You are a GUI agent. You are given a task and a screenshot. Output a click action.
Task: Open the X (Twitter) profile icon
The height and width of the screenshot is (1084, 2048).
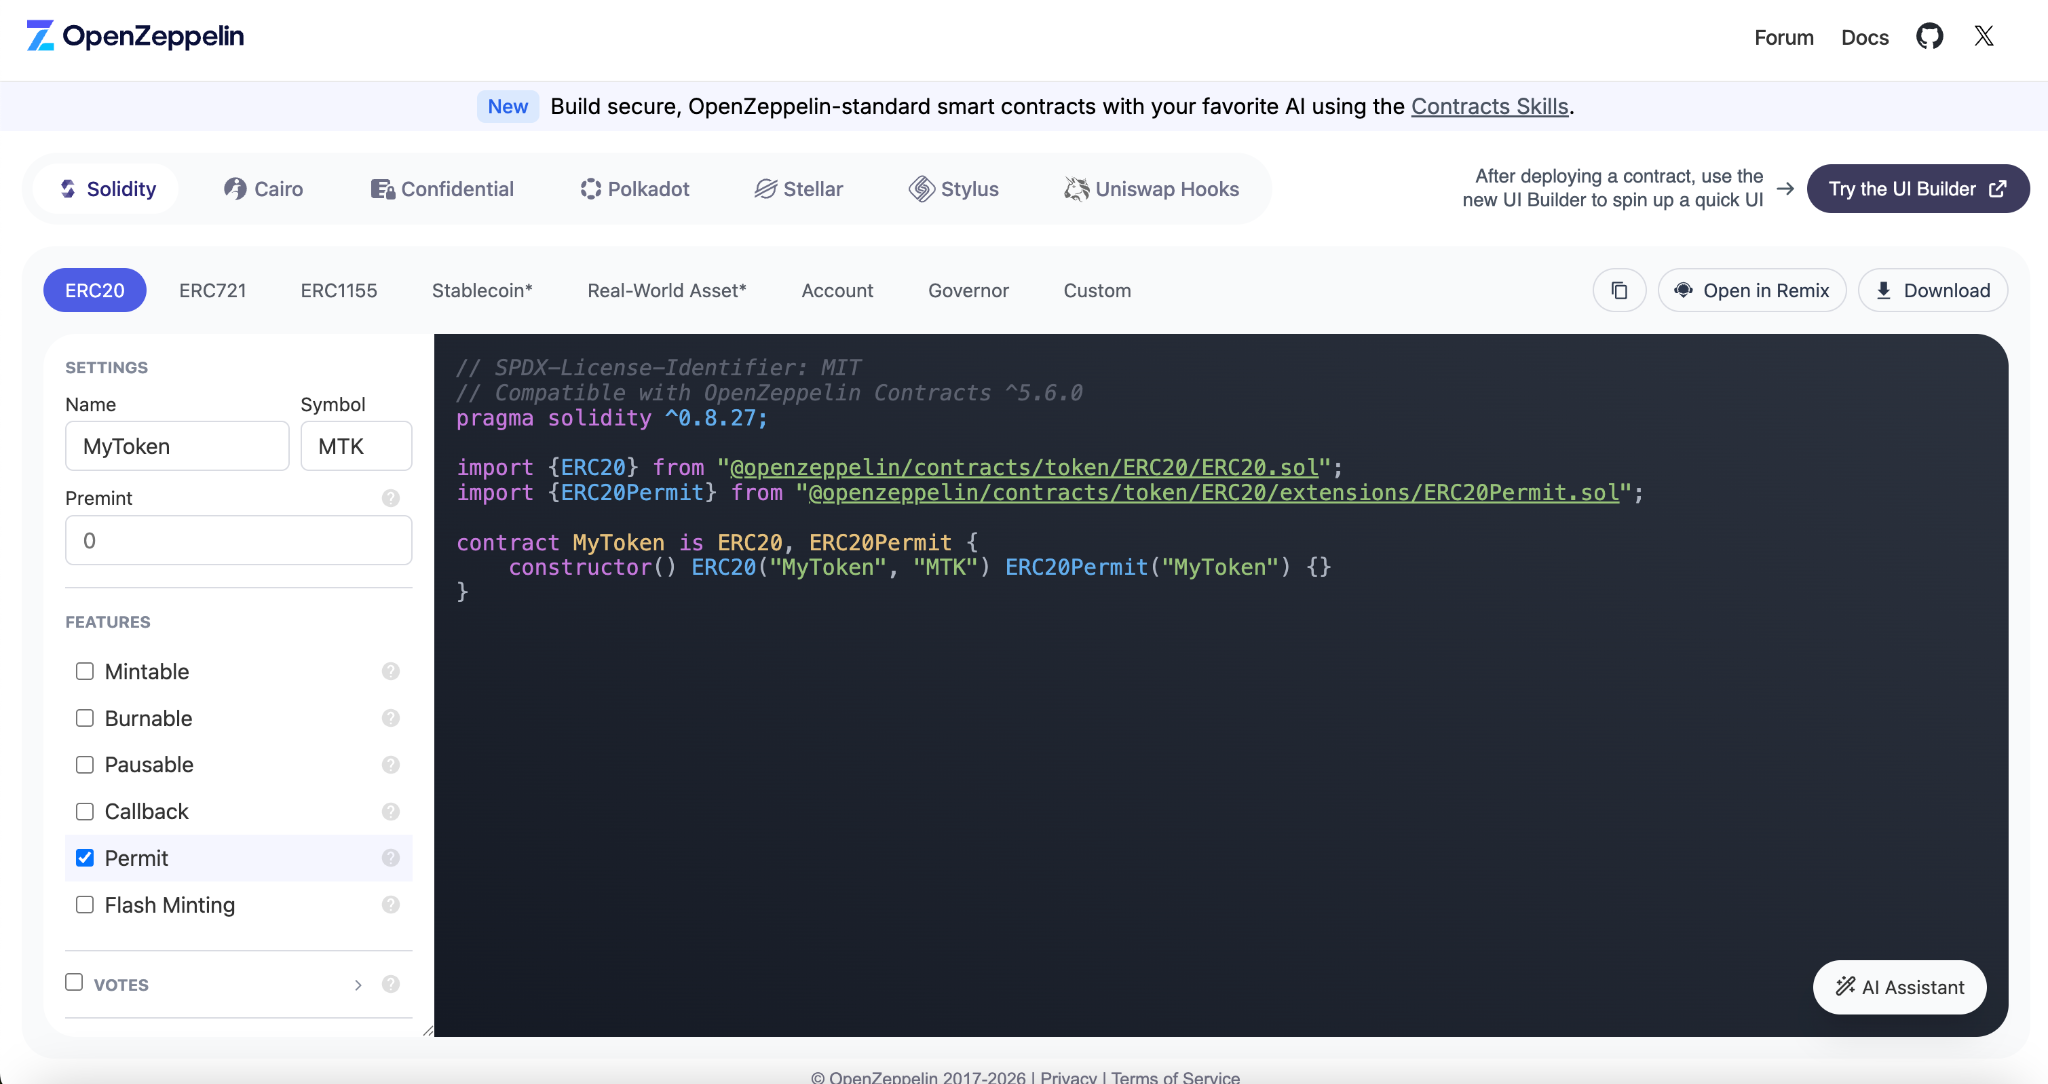pyautogui.click(x=1984, y=37)
